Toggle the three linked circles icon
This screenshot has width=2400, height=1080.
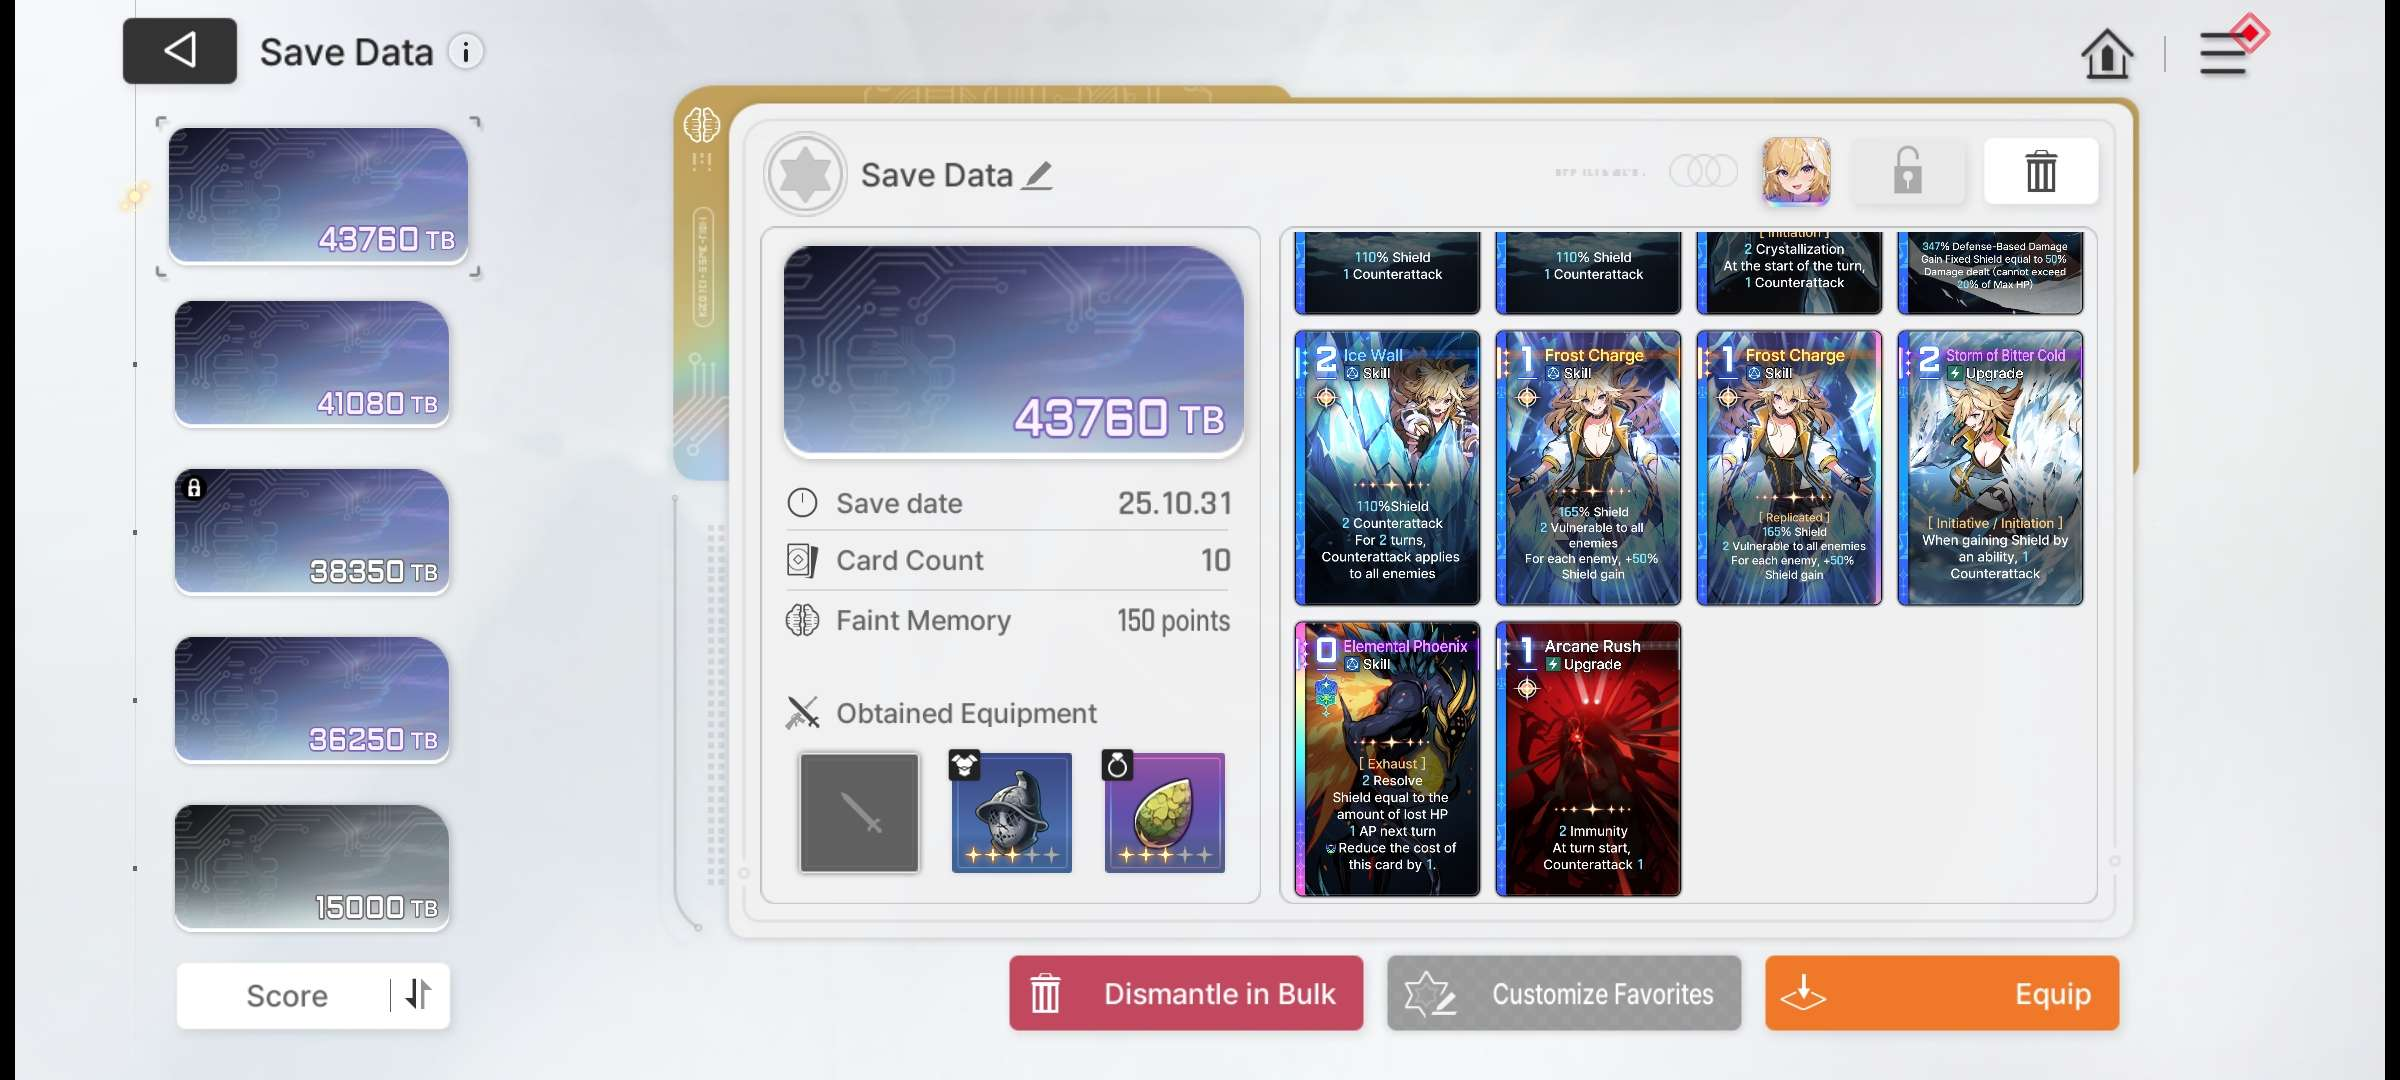pos(1703,171)
